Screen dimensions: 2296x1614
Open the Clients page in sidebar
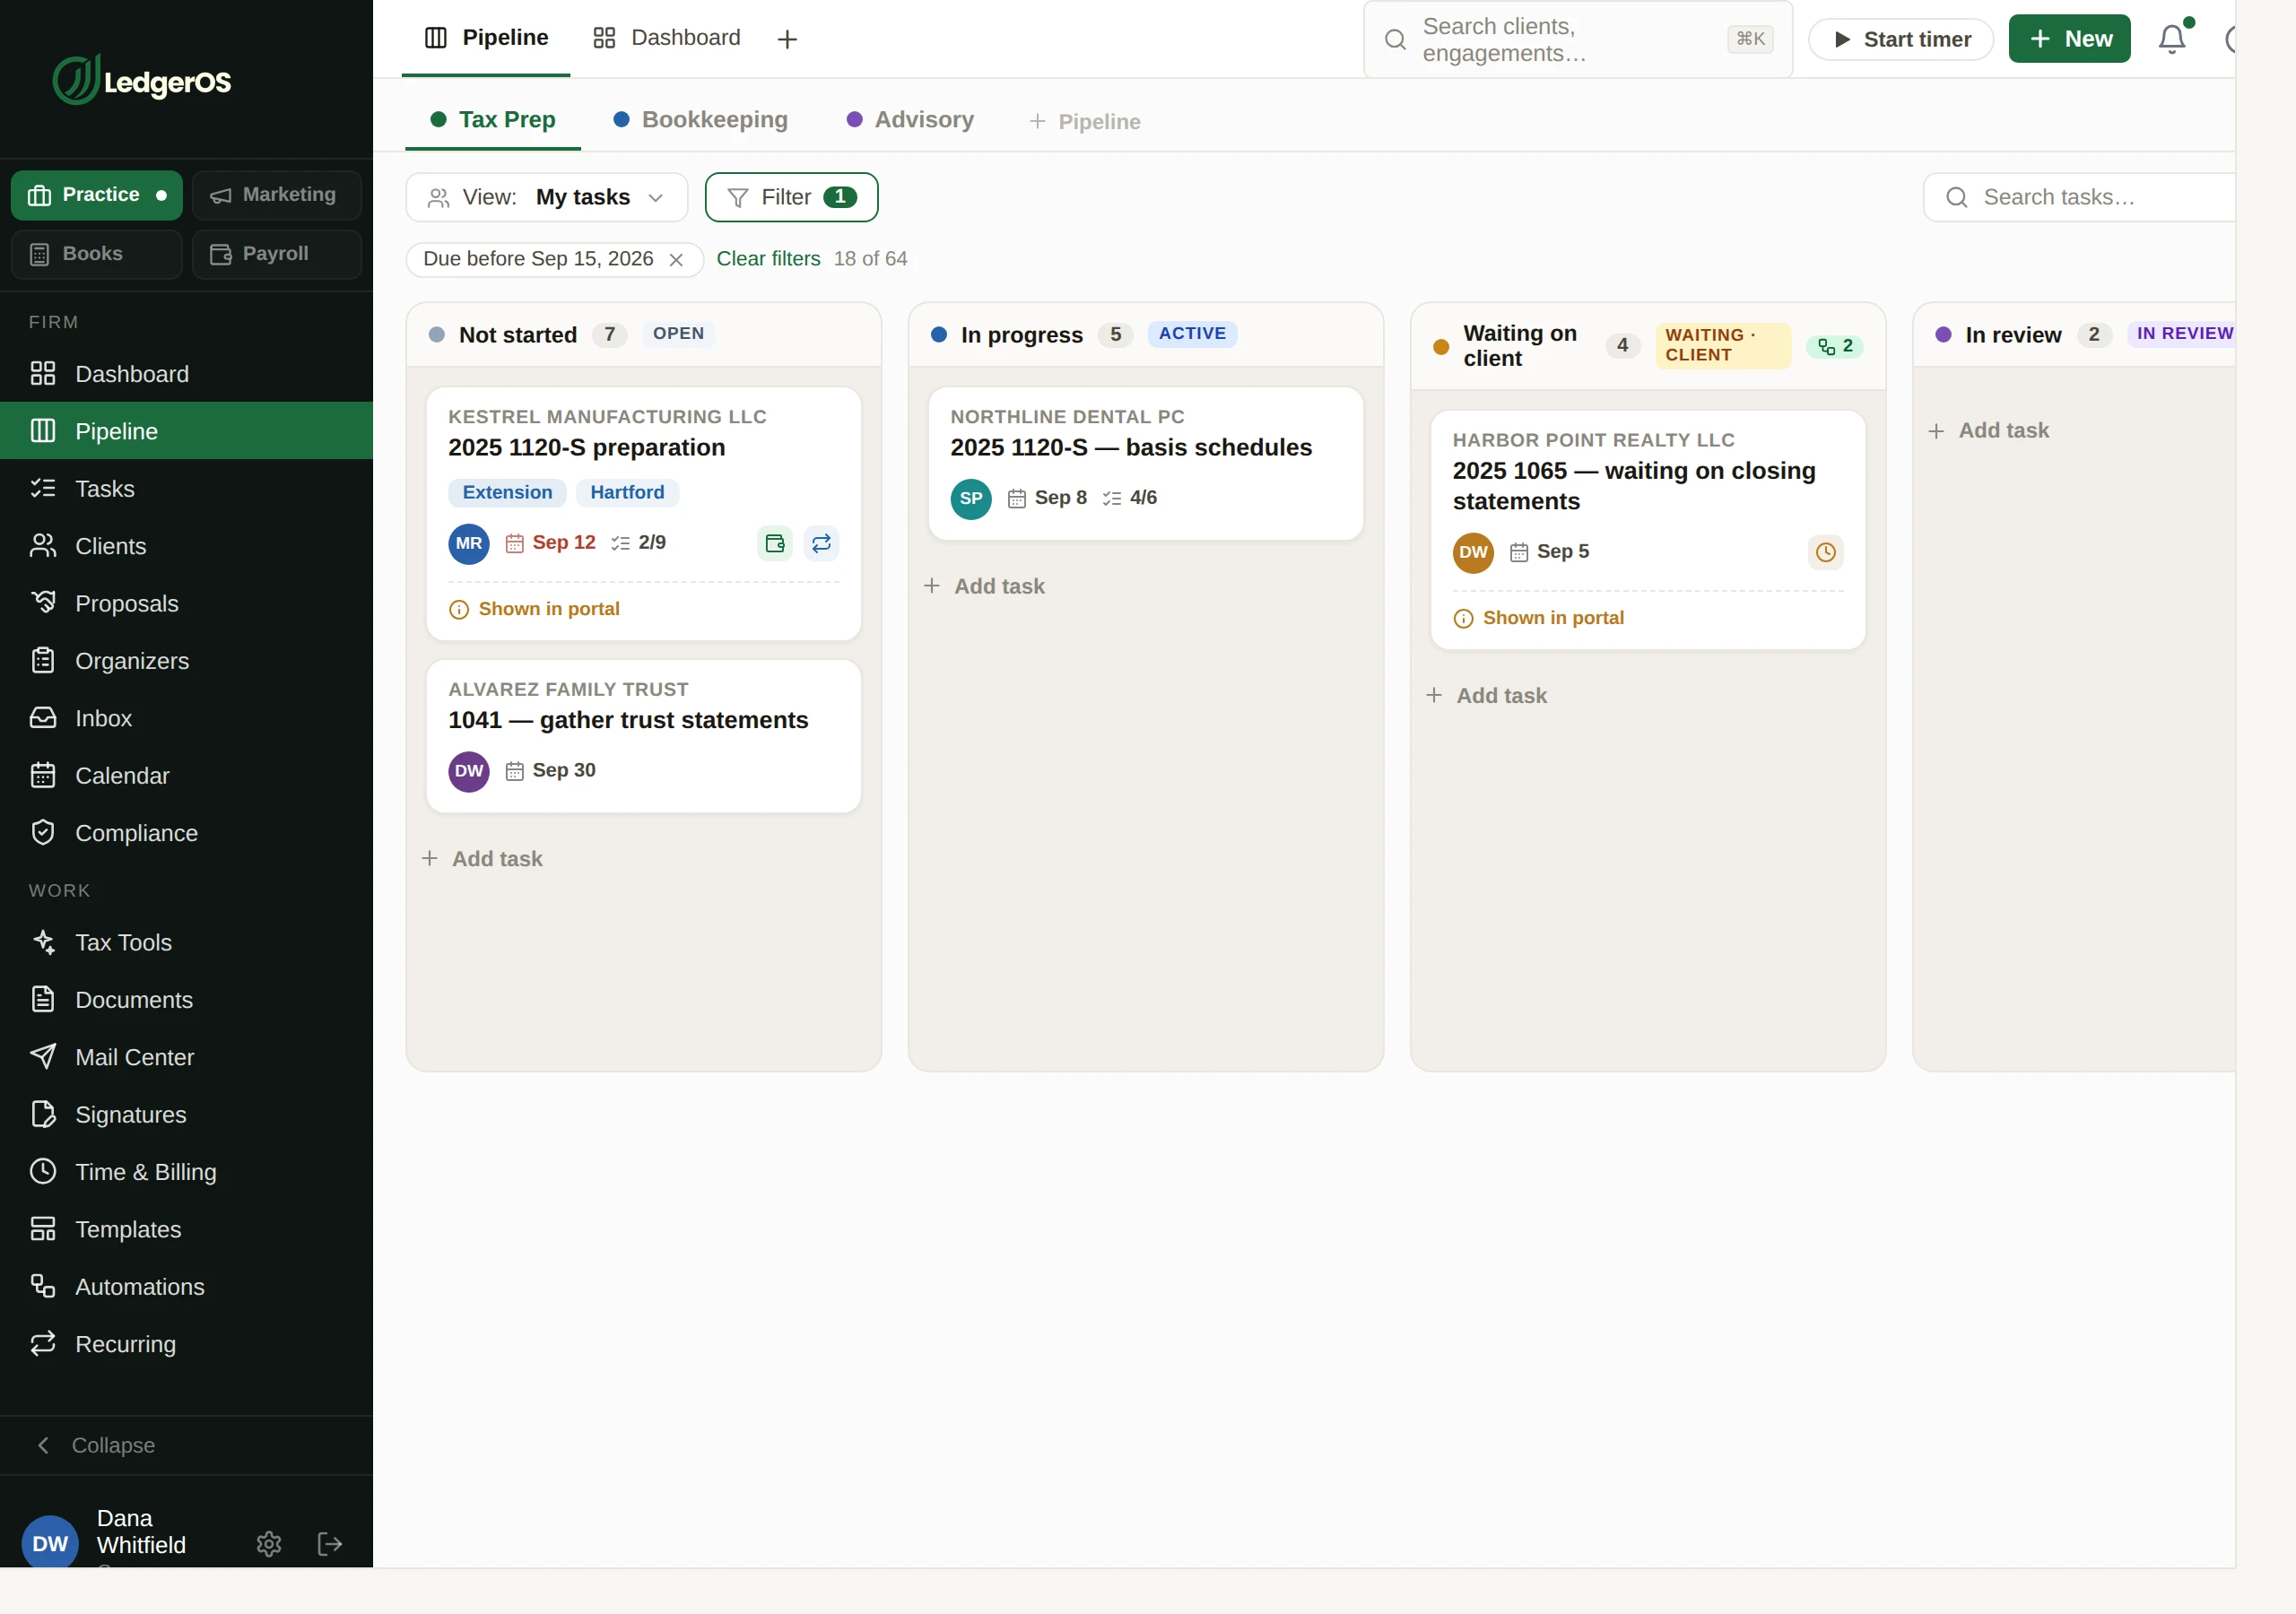186,546
